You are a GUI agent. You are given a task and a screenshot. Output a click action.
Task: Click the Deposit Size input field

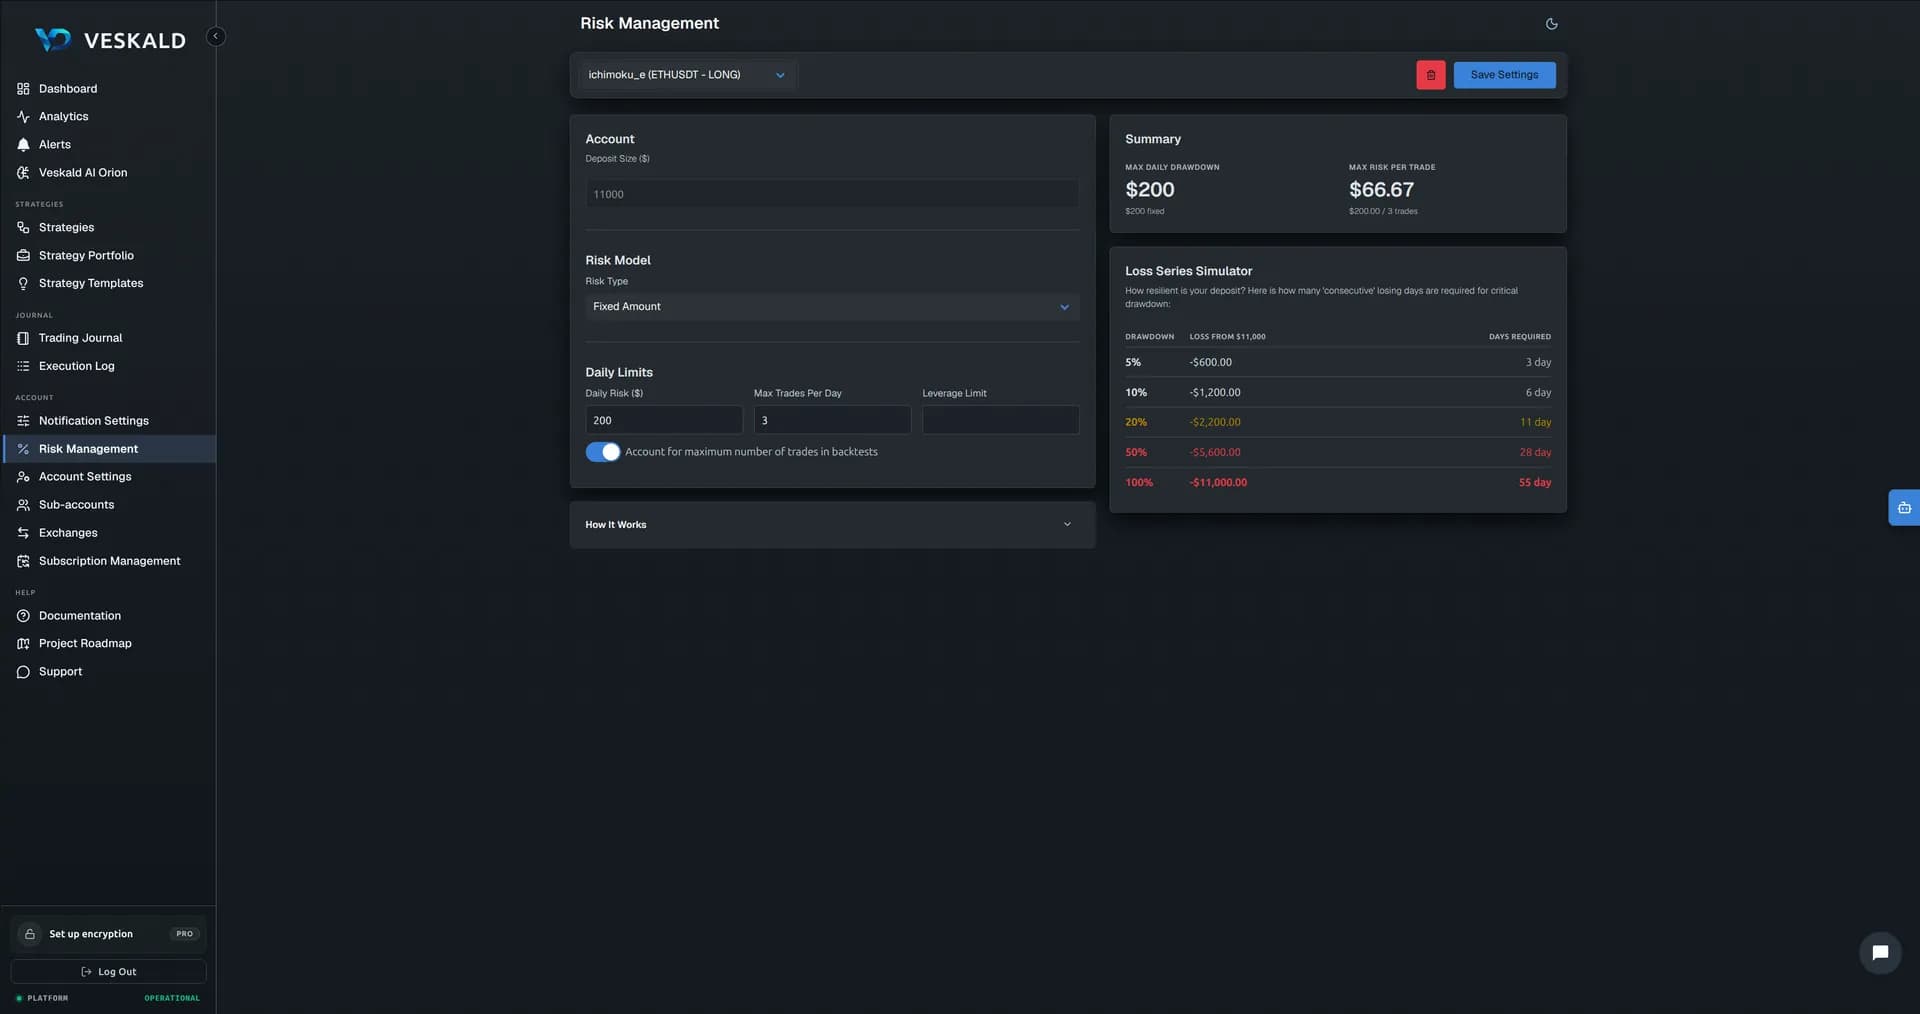coord(832,195)
